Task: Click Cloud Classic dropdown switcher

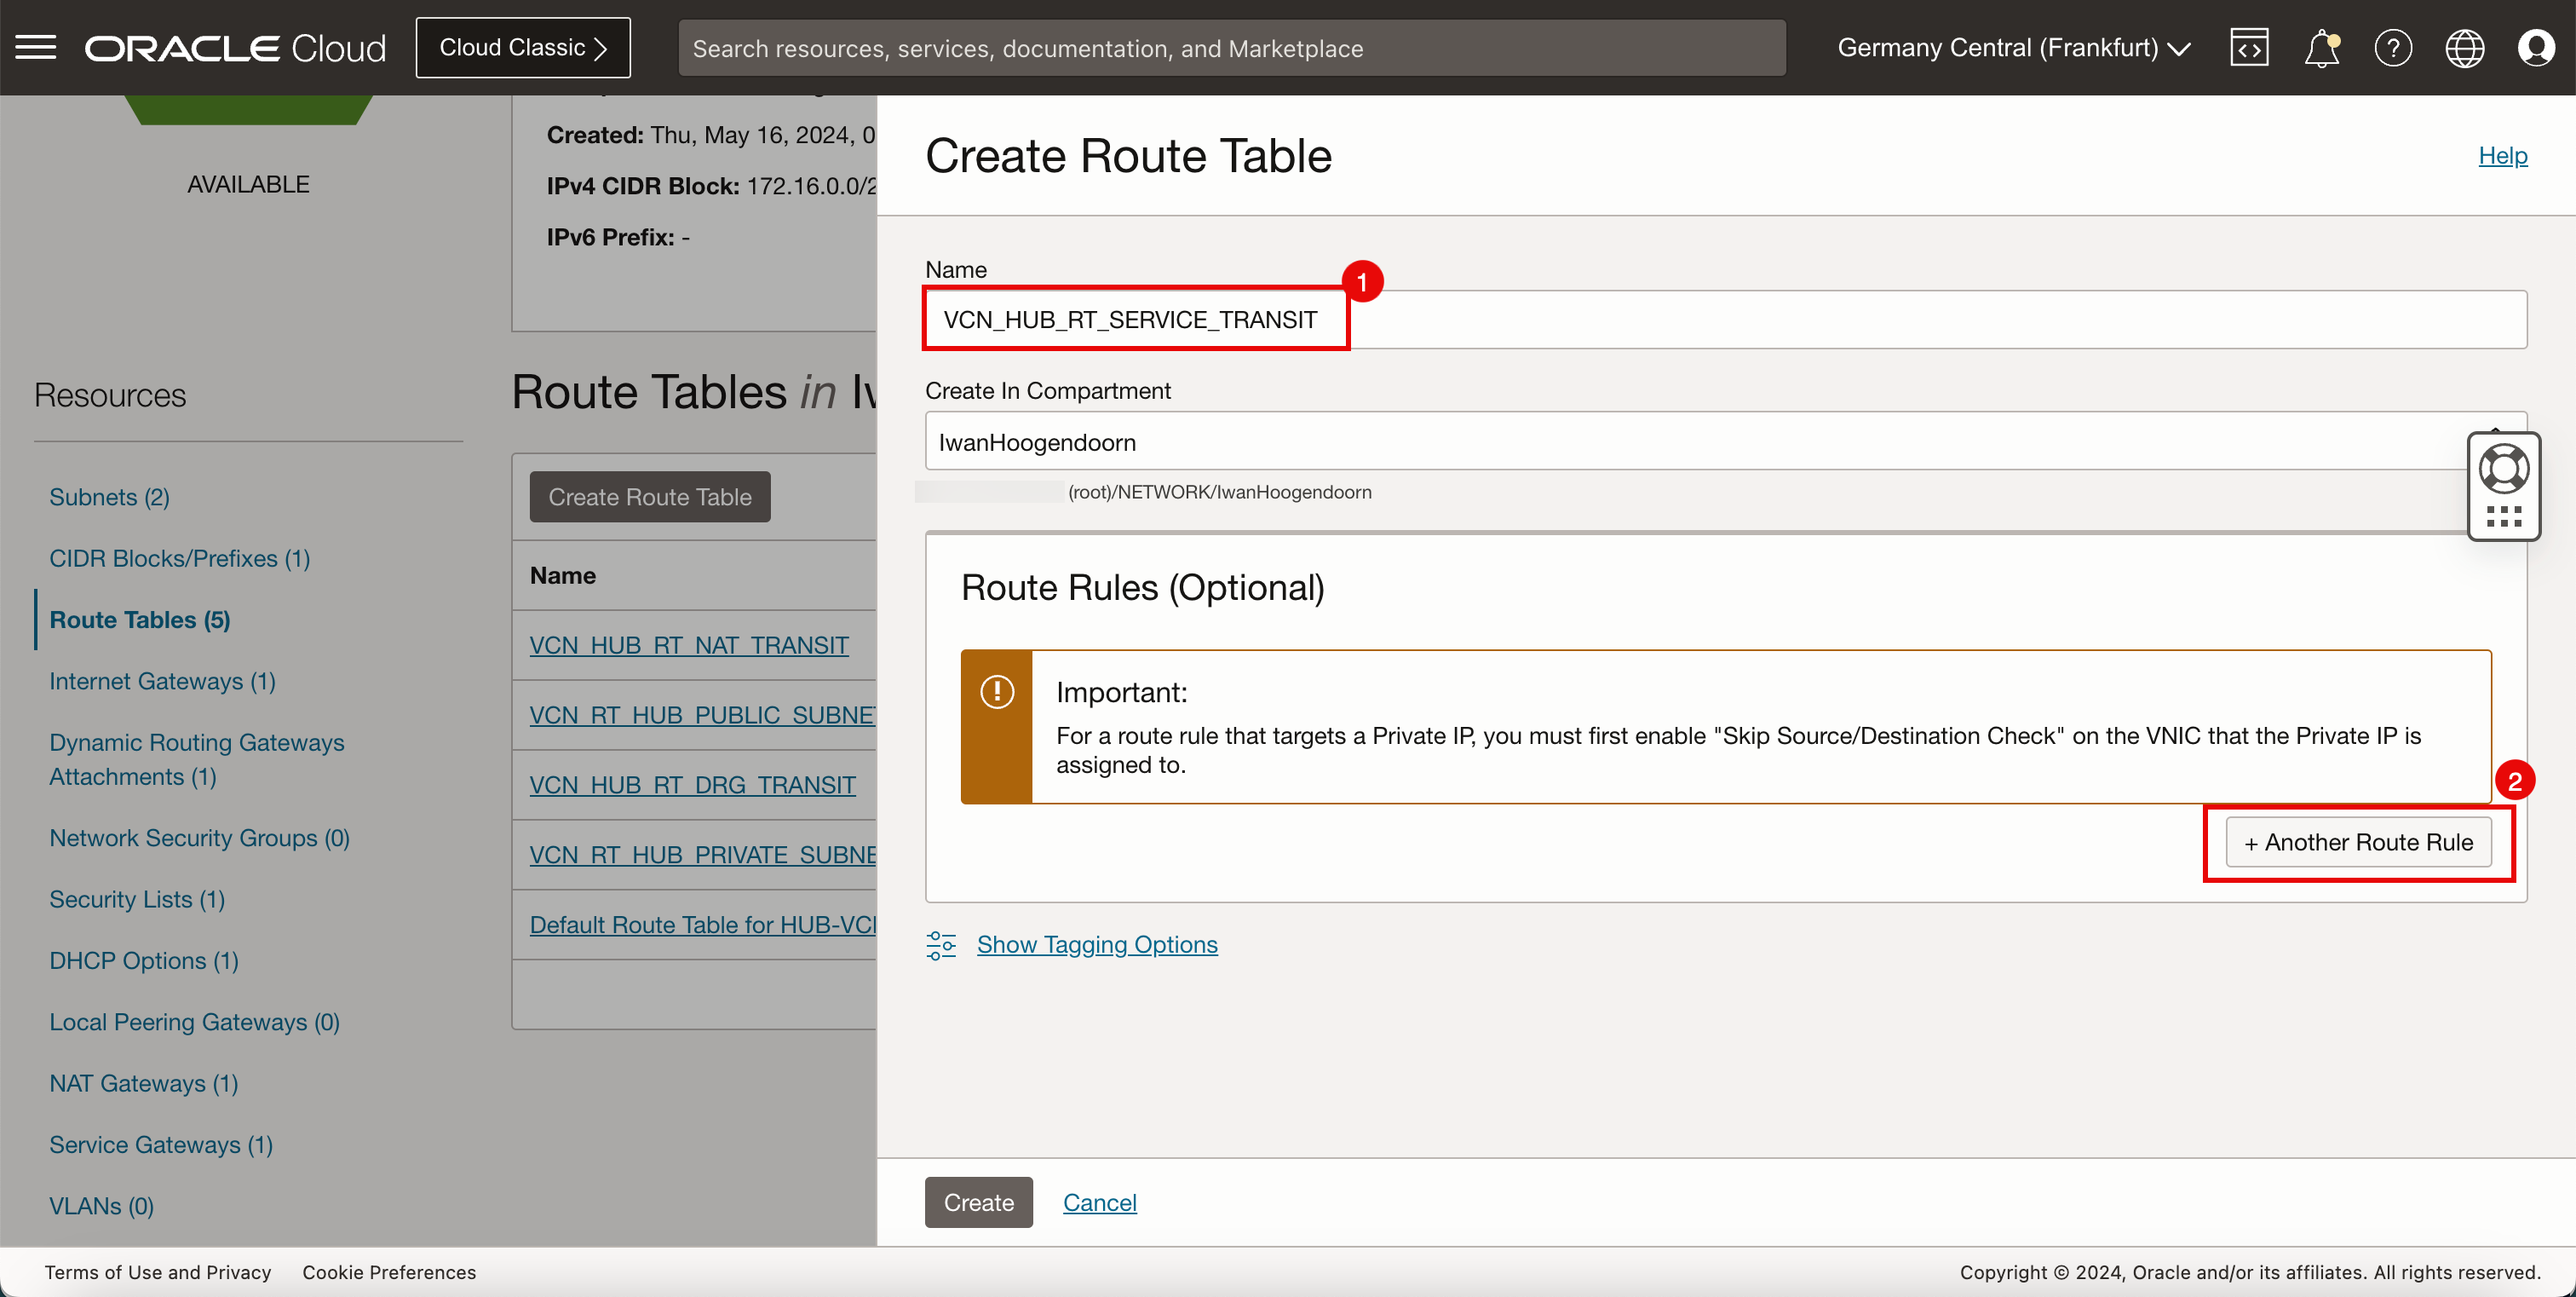Action: click(524, 46)
